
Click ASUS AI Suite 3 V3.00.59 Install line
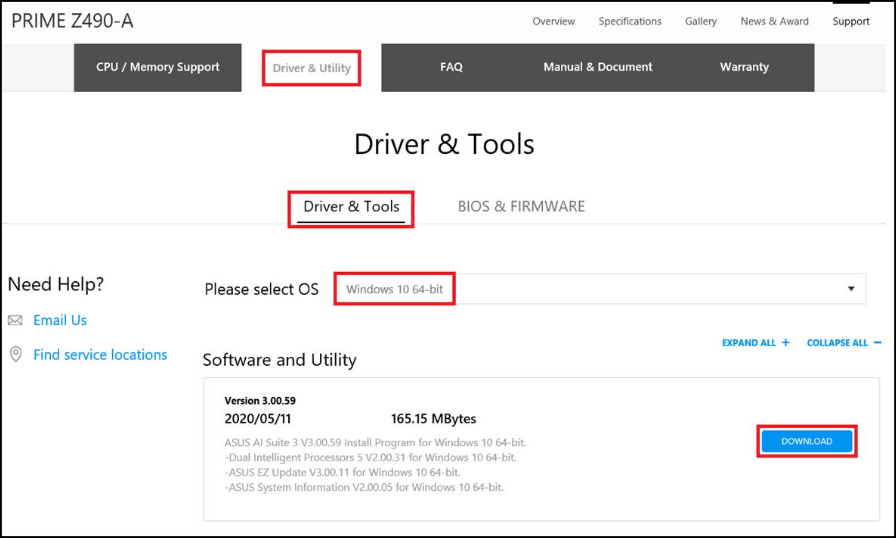[375, 443]
